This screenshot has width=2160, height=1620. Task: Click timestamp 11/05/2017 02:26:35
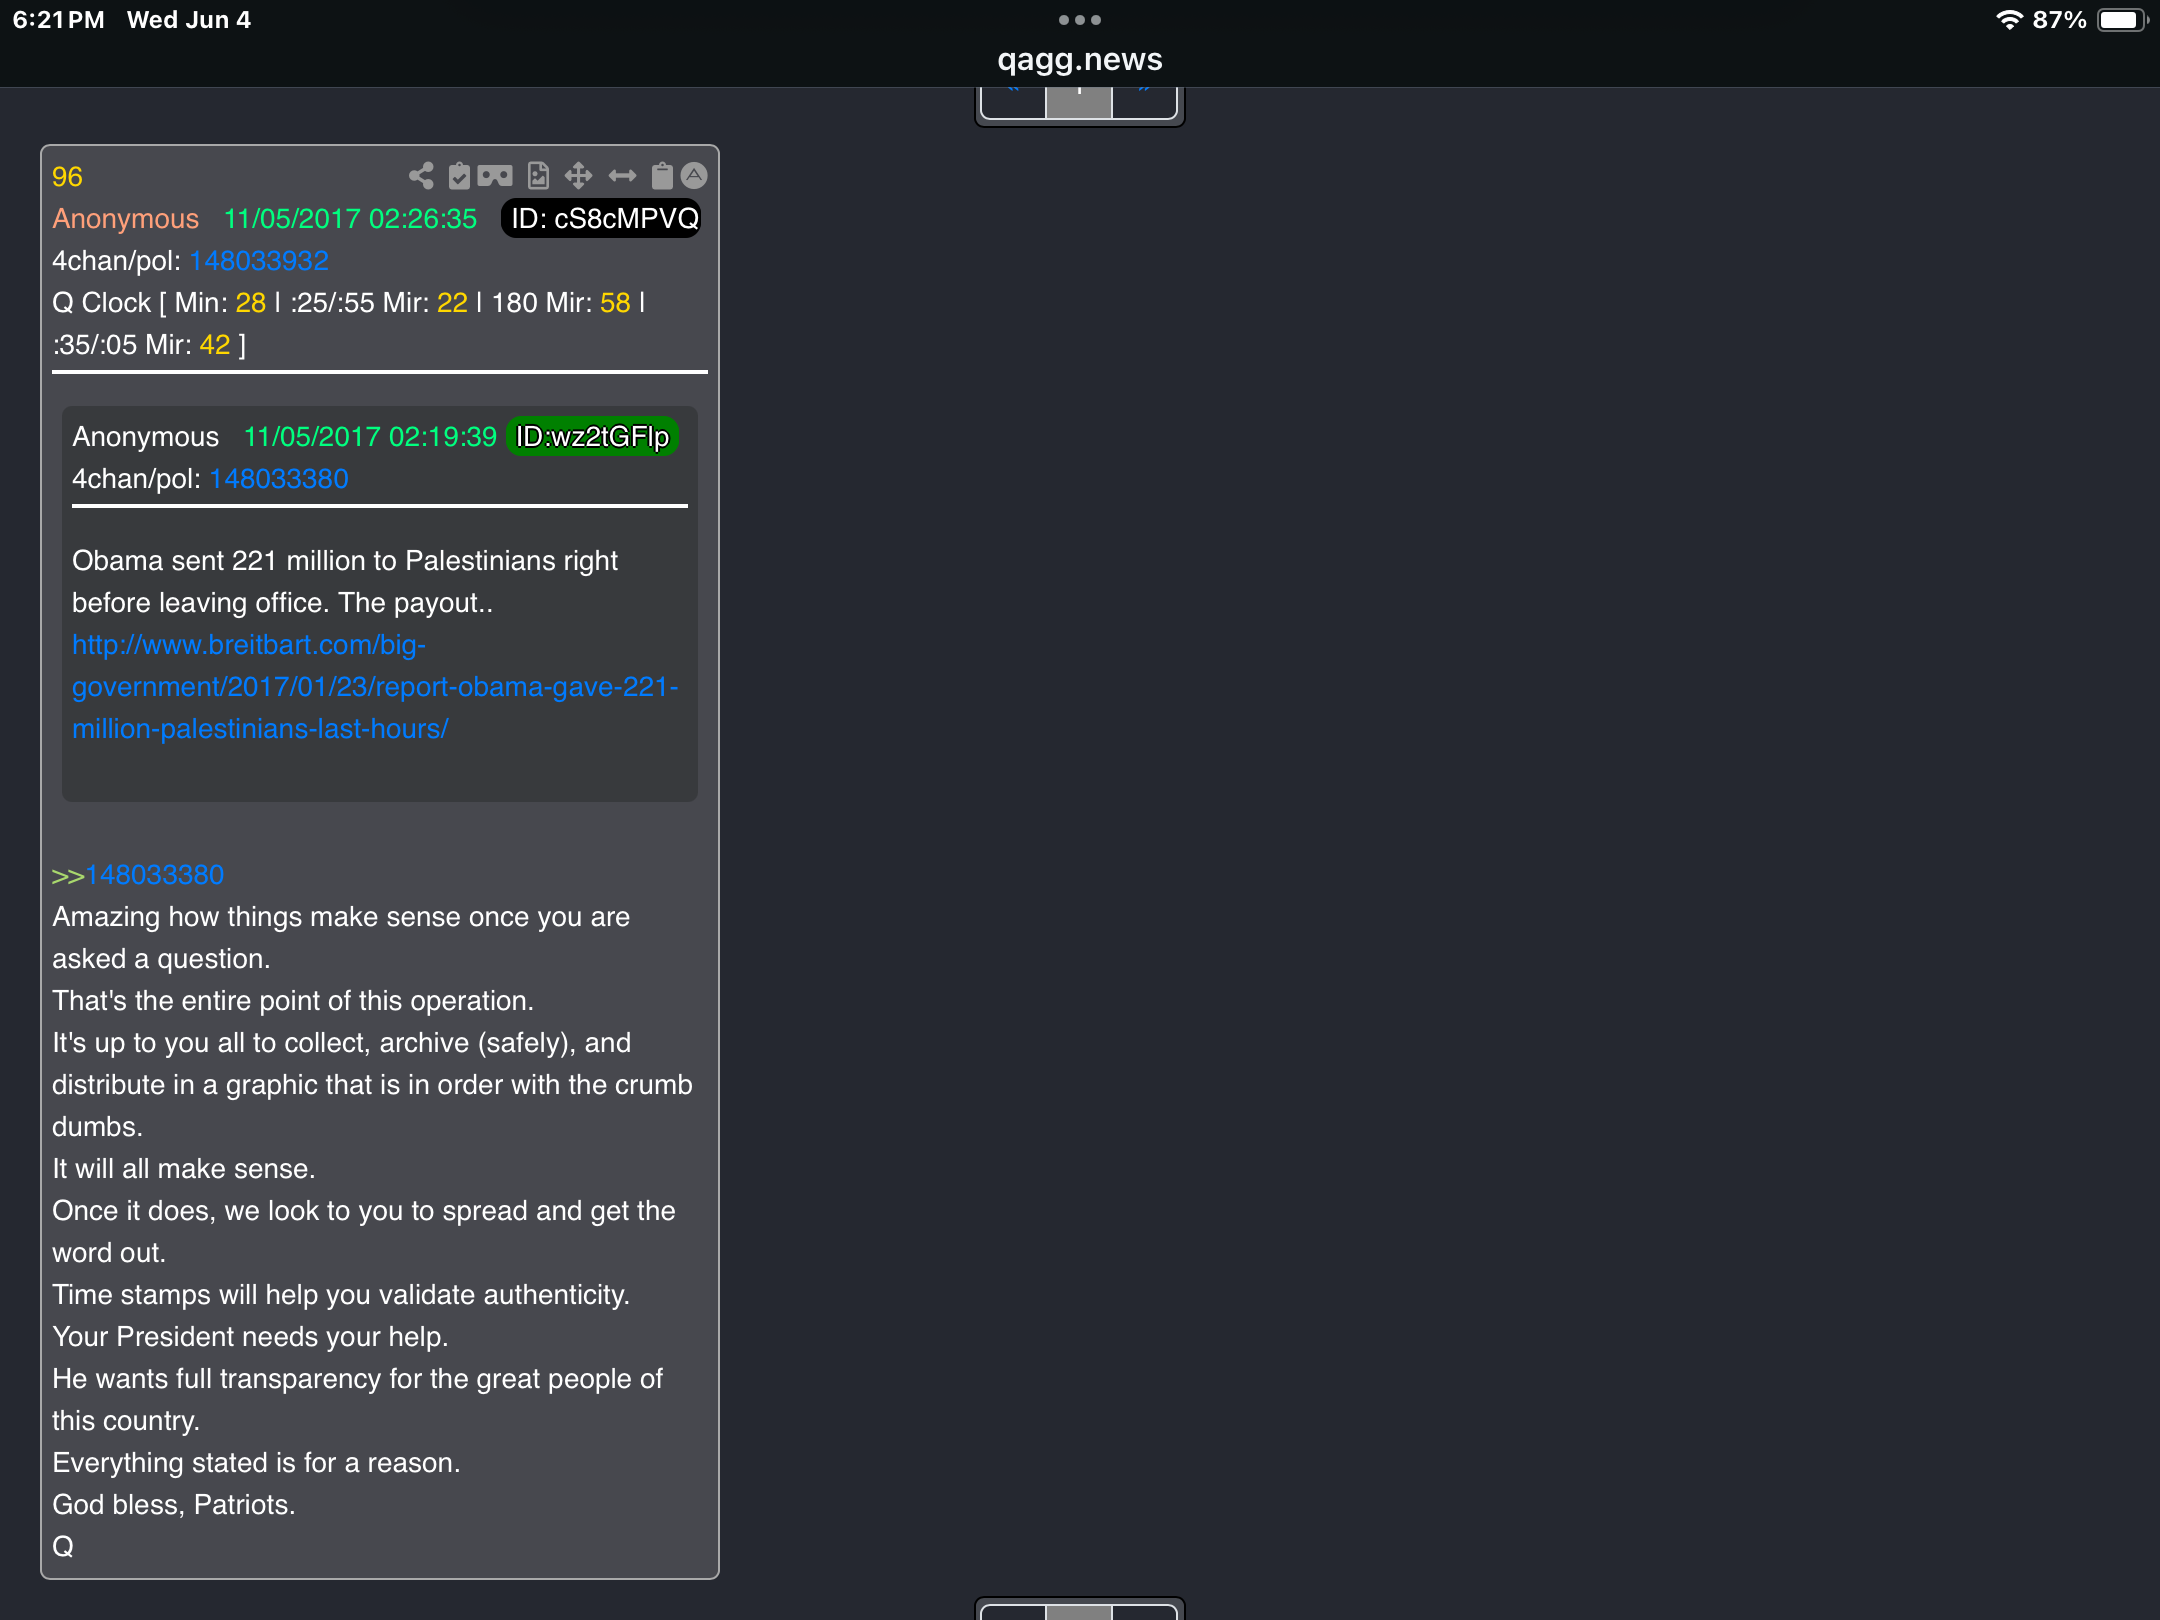pos(351,219)
